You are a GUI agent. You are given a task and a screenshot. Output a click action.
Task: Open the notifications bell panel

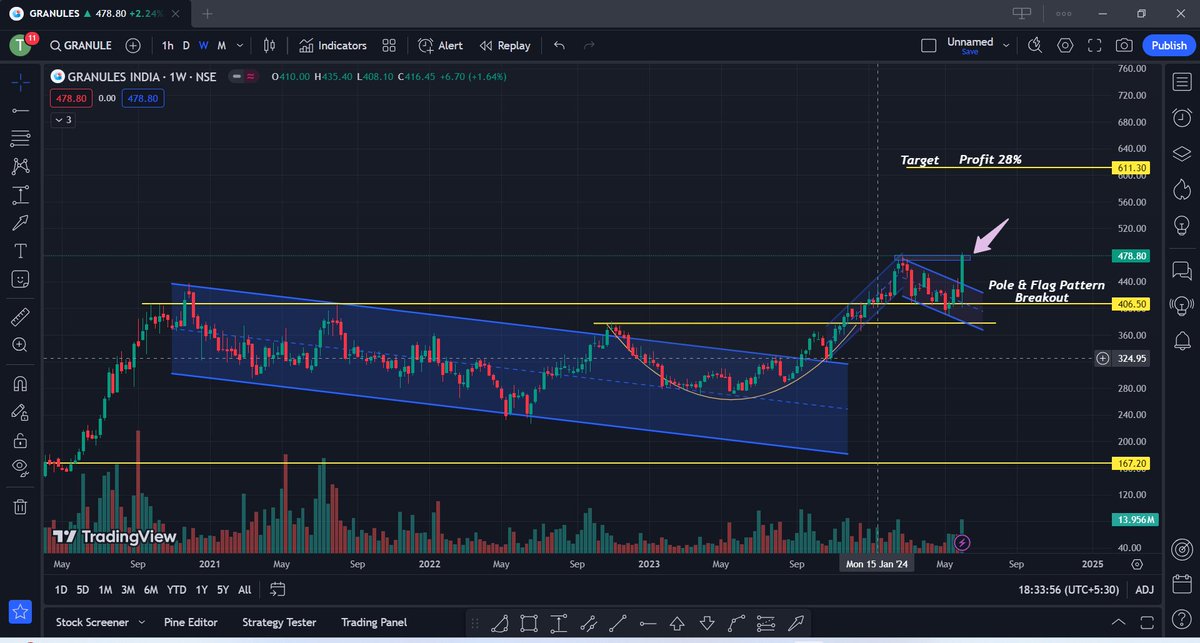[1182, 341]
